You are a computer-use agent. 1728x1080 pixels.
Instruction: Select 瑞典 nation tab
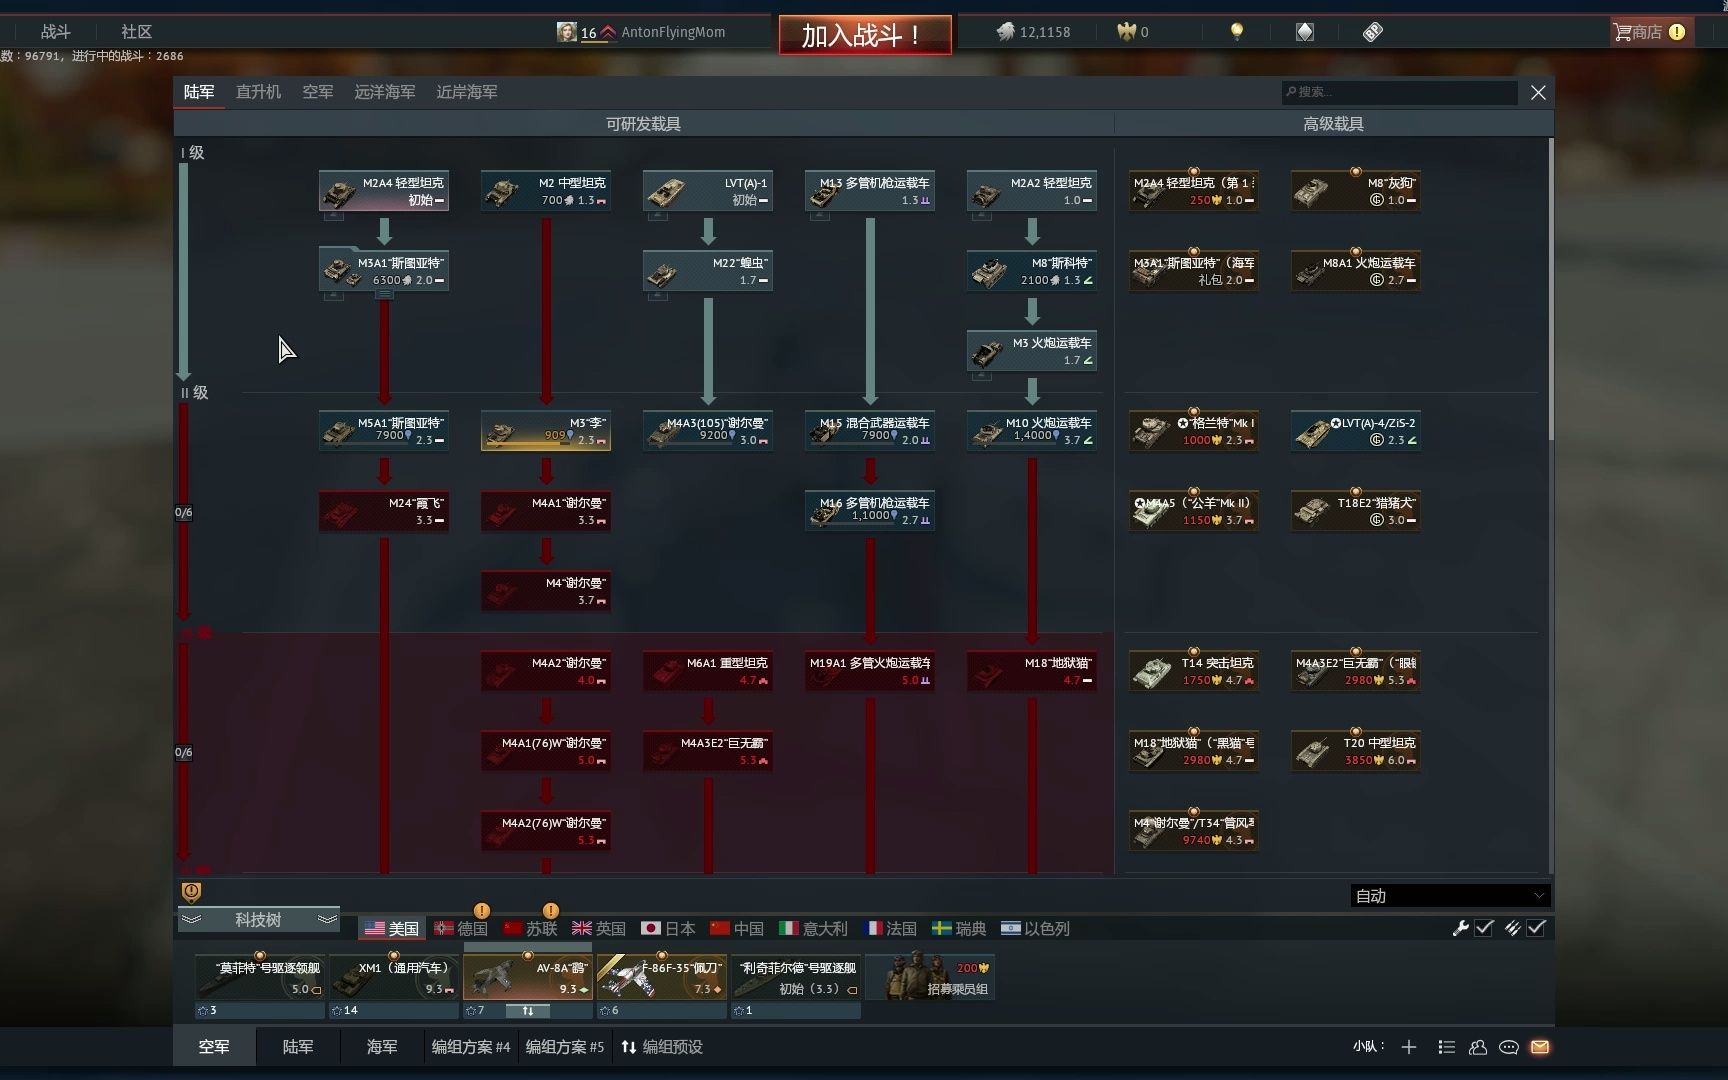959,929
